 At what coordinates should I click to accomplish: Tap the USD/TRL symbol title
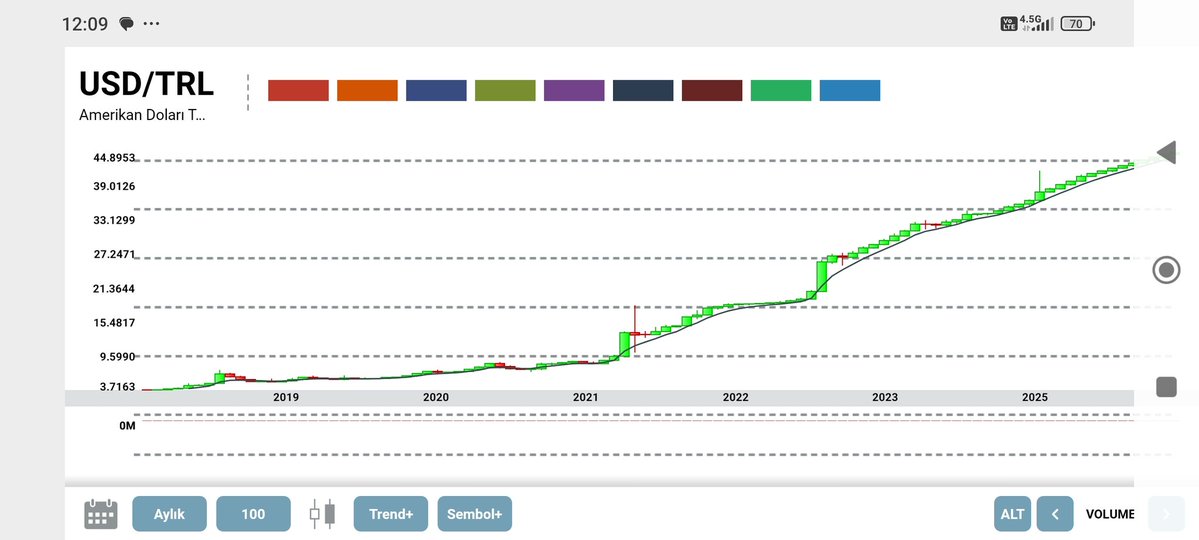[146, 84]
